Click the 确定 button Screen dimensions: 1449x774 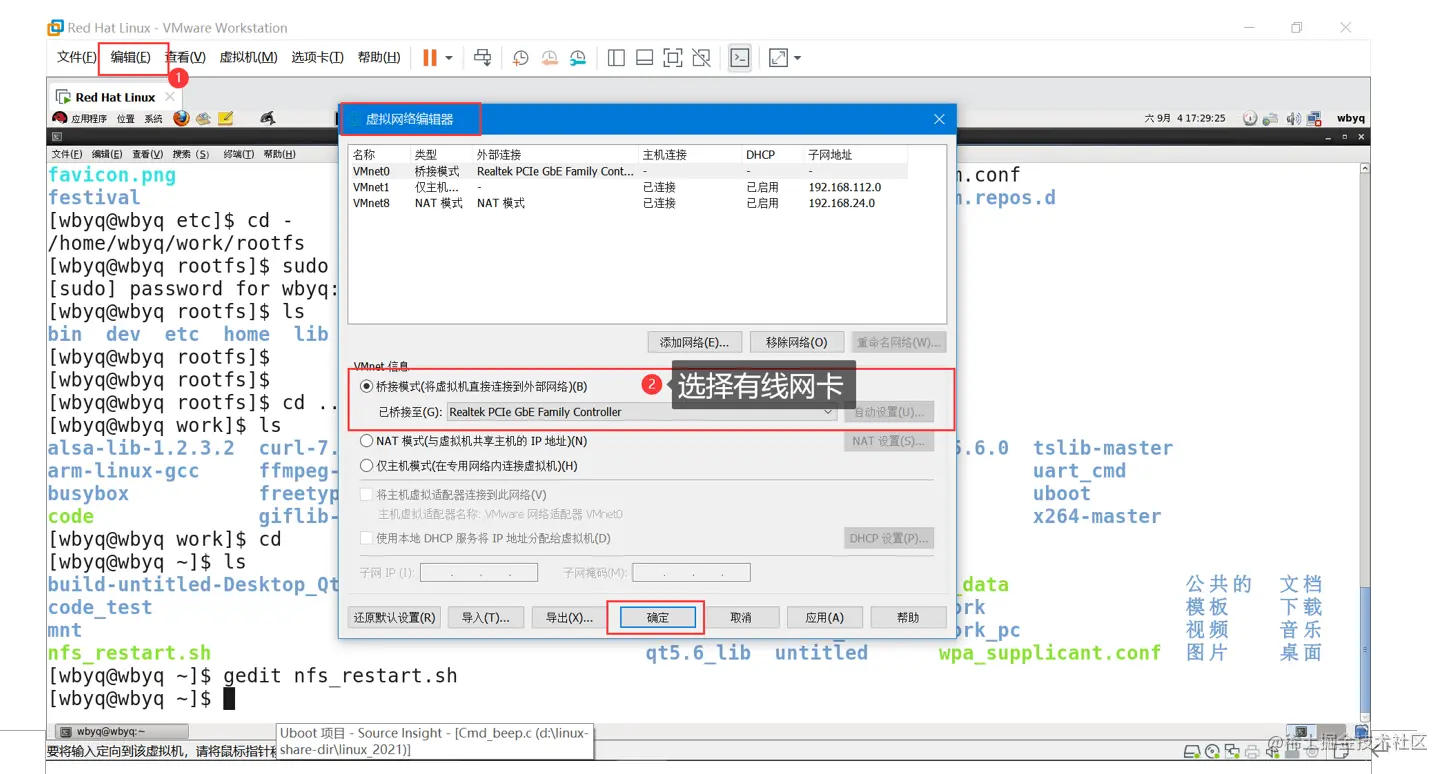(x=657, y=618)
